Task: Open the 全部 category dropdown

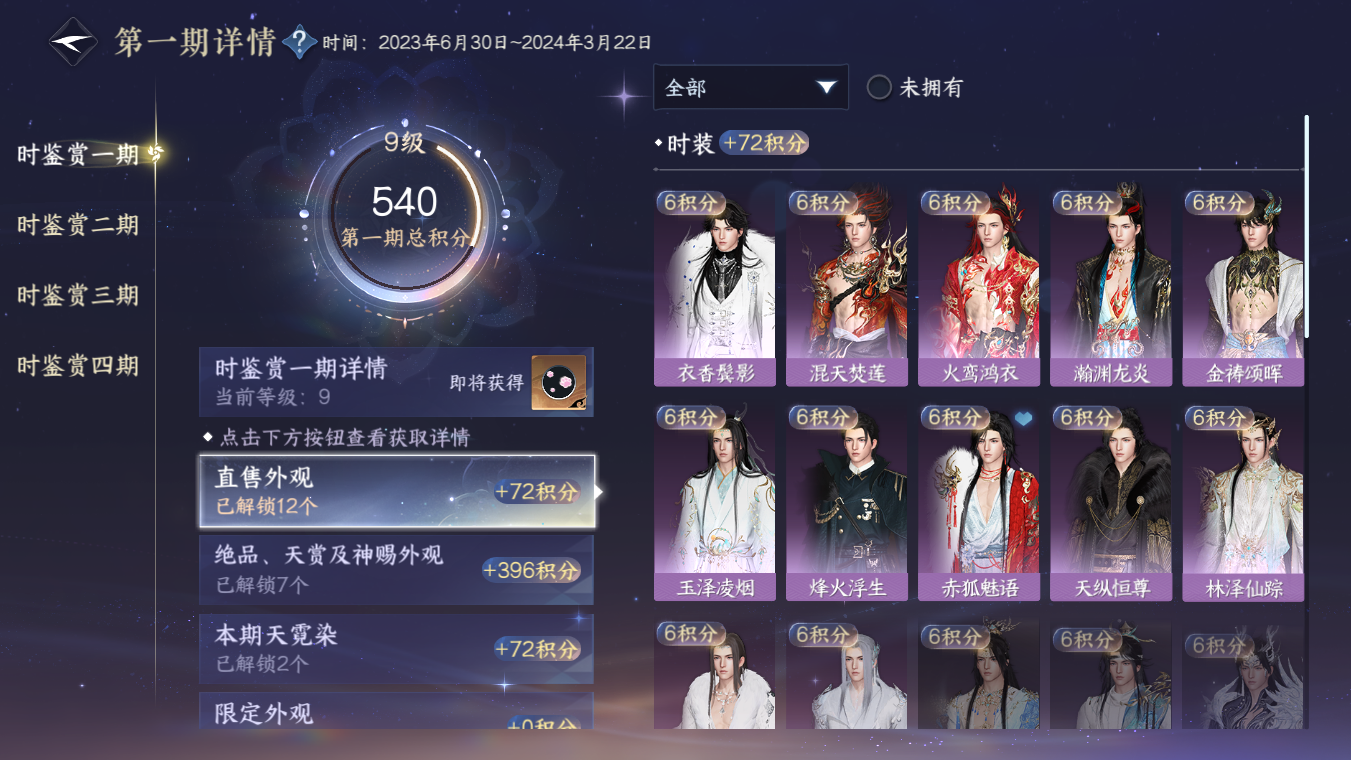Action: point(751,87)
